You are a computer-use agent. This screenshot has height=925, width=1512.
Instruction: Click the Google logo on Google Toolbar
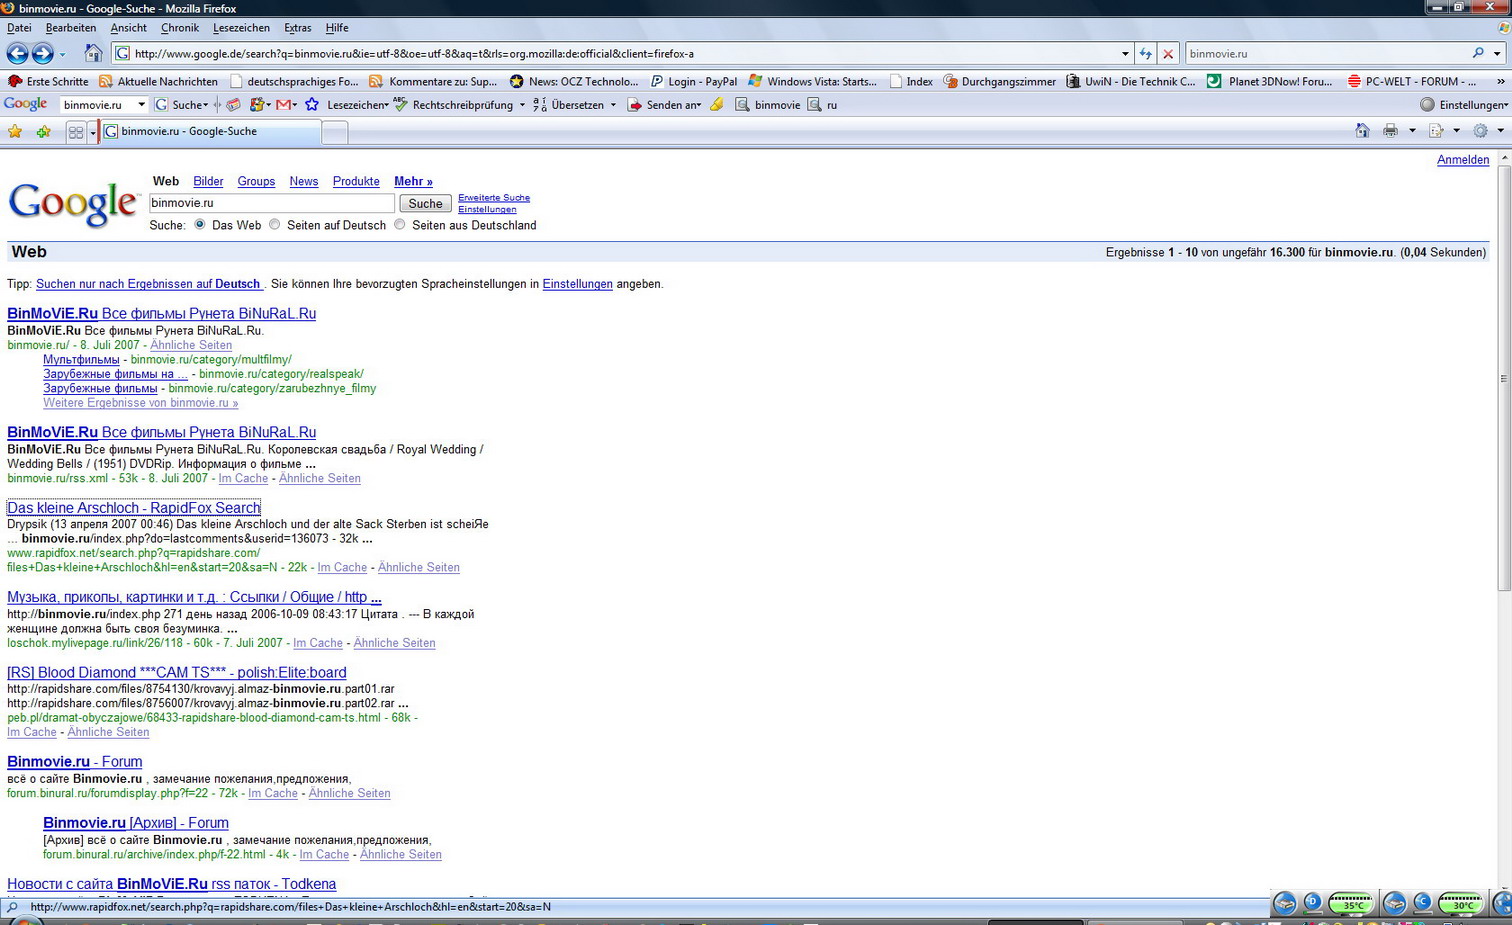[x=26, y=104]
